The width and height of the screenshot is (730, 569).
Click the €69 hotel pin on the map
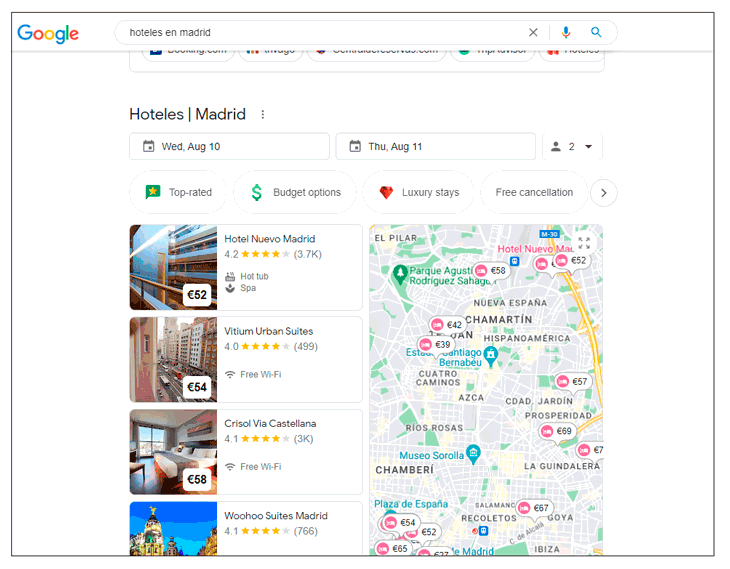point(557,431)
